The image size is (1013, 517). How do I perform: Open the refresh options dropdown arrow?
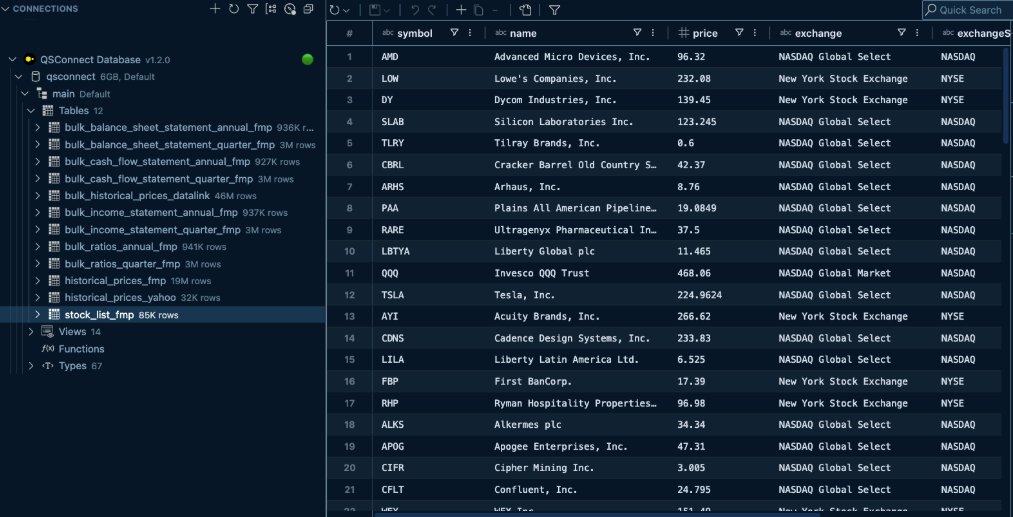click(347, 10)
